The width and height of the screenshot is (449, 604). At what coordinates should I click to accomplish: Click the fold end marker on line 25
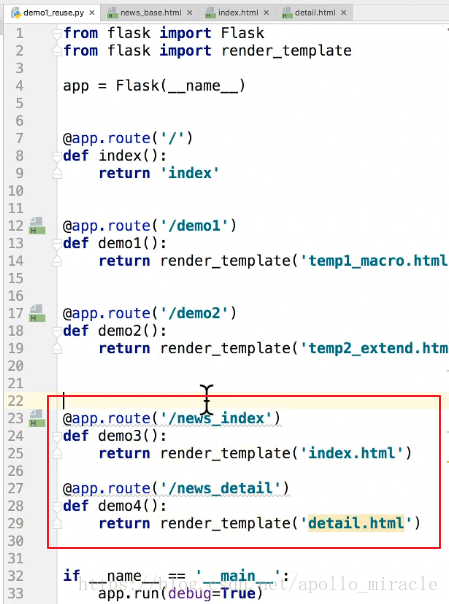(x=57, y=454)
